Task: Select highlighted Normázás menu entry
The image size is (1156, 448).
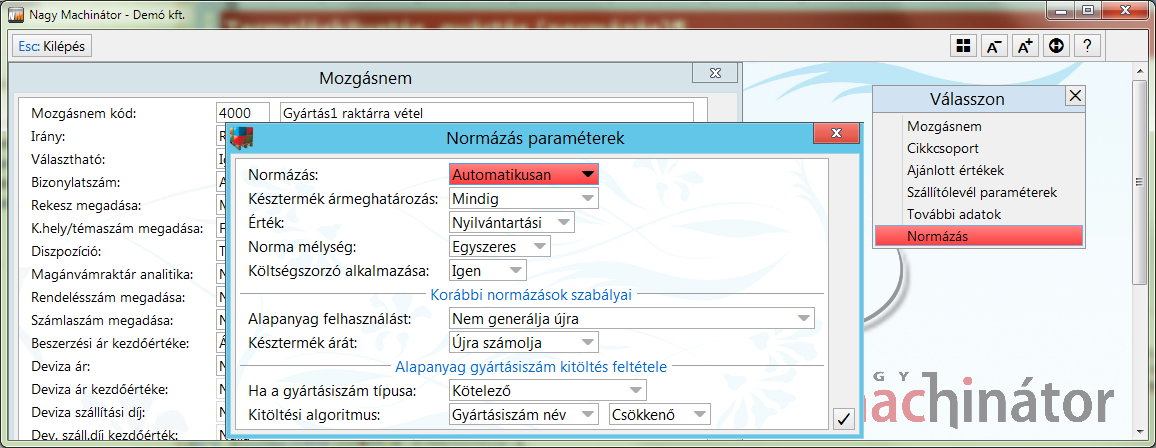Action: [x=978, y=237]
